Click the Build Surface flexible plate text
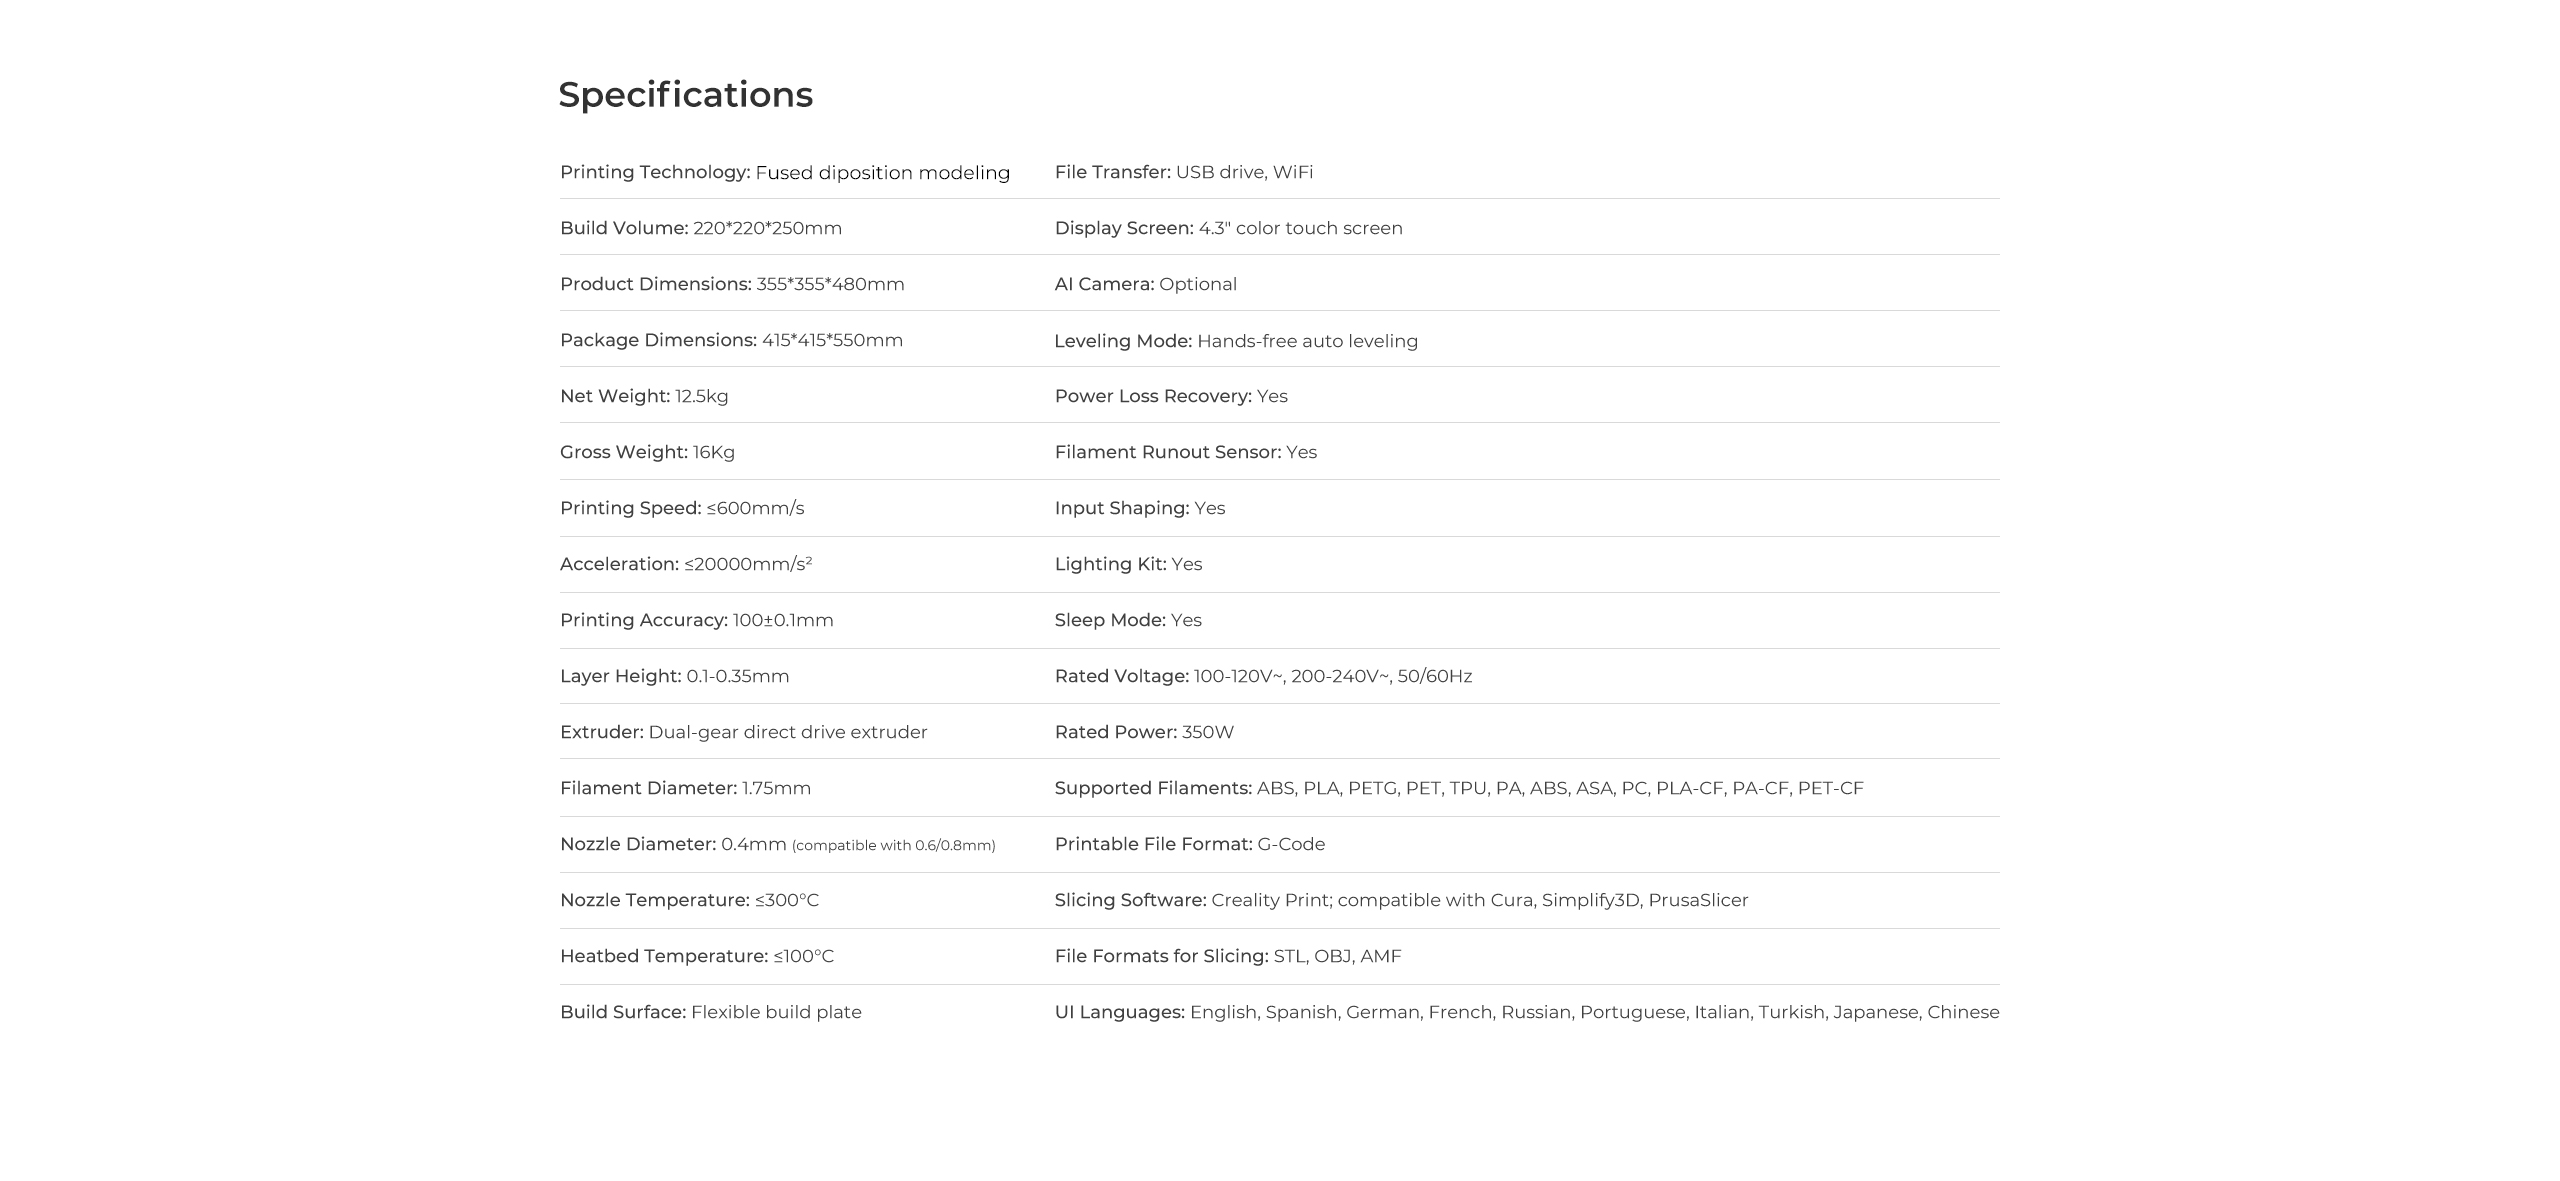2560x1181 pixels. pos(710,1012)
